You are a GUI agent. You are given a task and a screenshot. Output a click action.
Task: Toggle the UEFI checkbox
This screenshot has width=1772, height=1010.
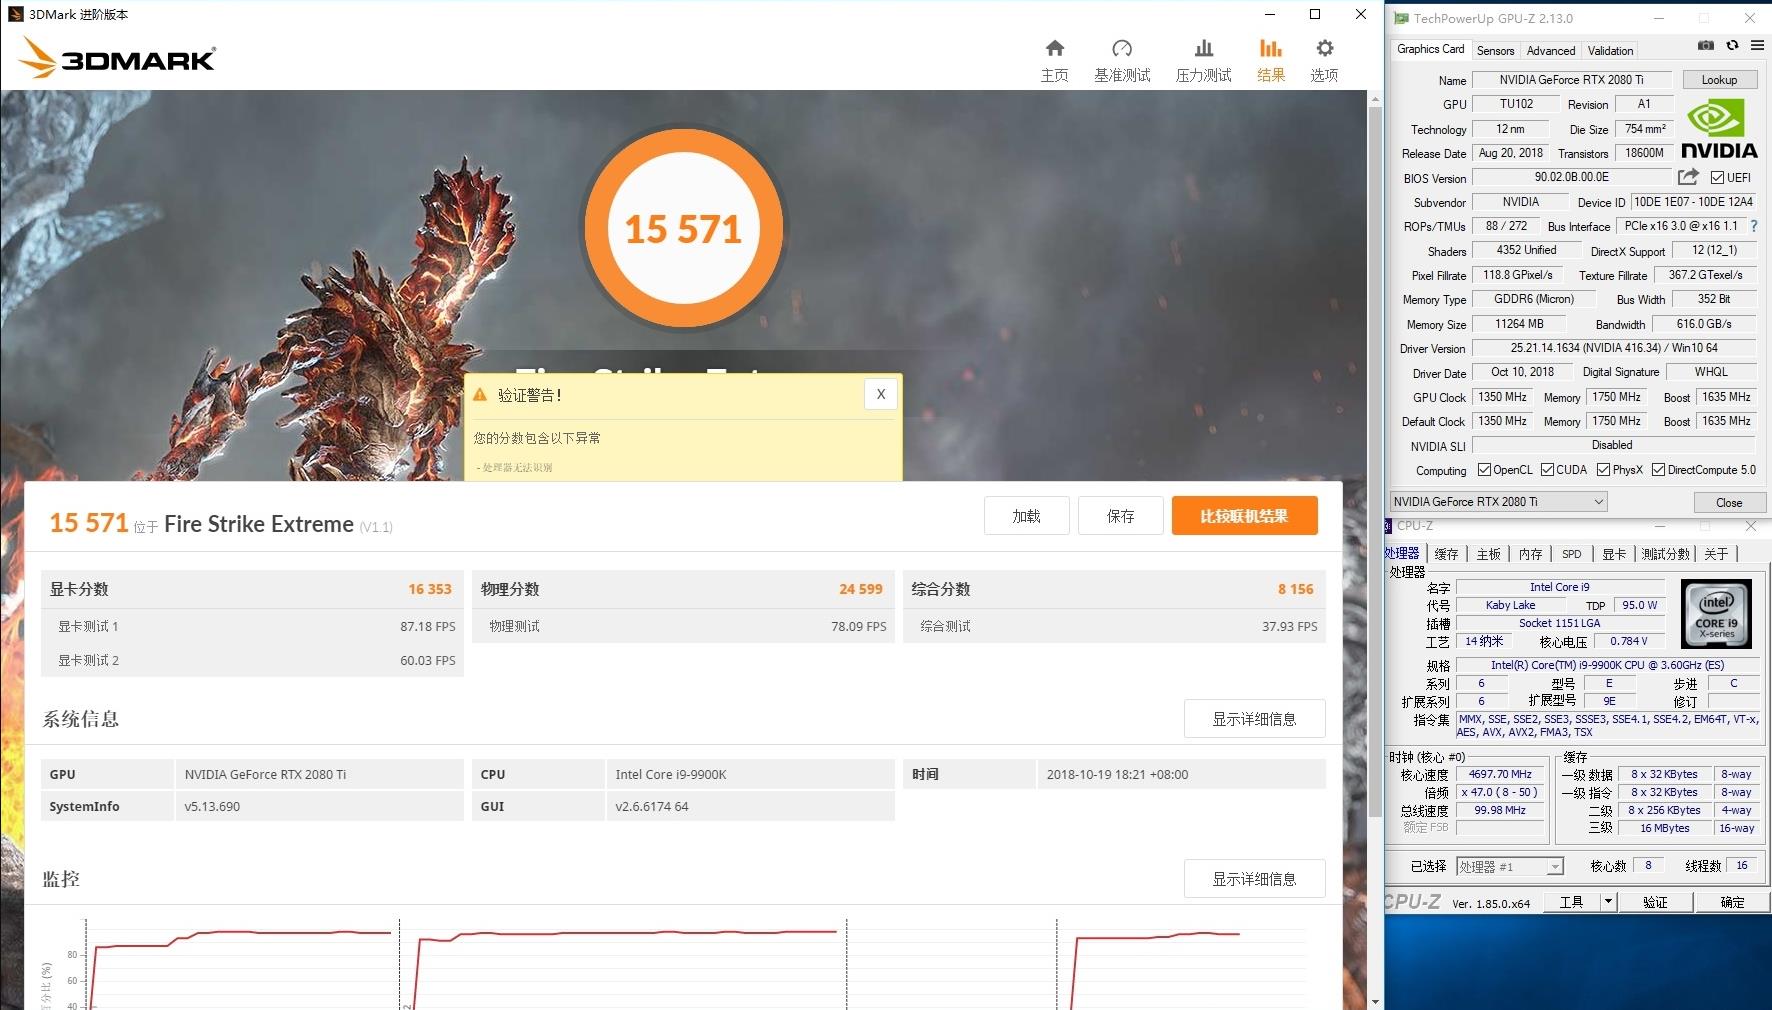coord(1717,178)
